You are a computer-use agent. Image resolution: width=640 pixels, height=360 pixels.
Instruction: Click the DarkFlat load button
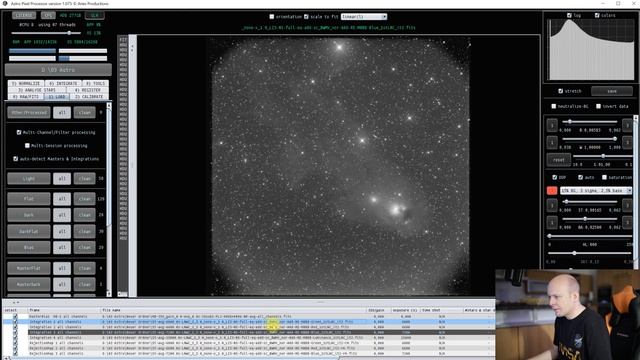click(29, 231)
